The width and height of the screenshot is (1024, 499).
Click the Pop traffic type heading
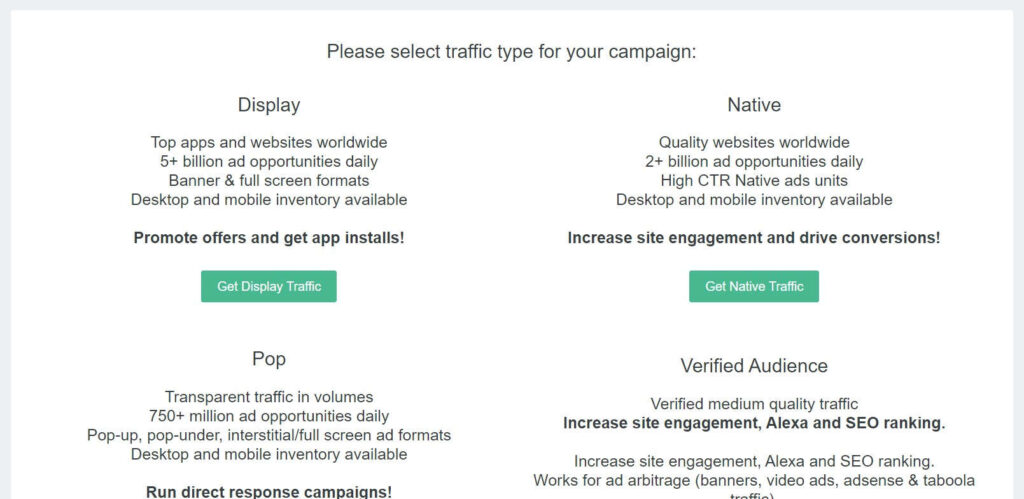269,359
